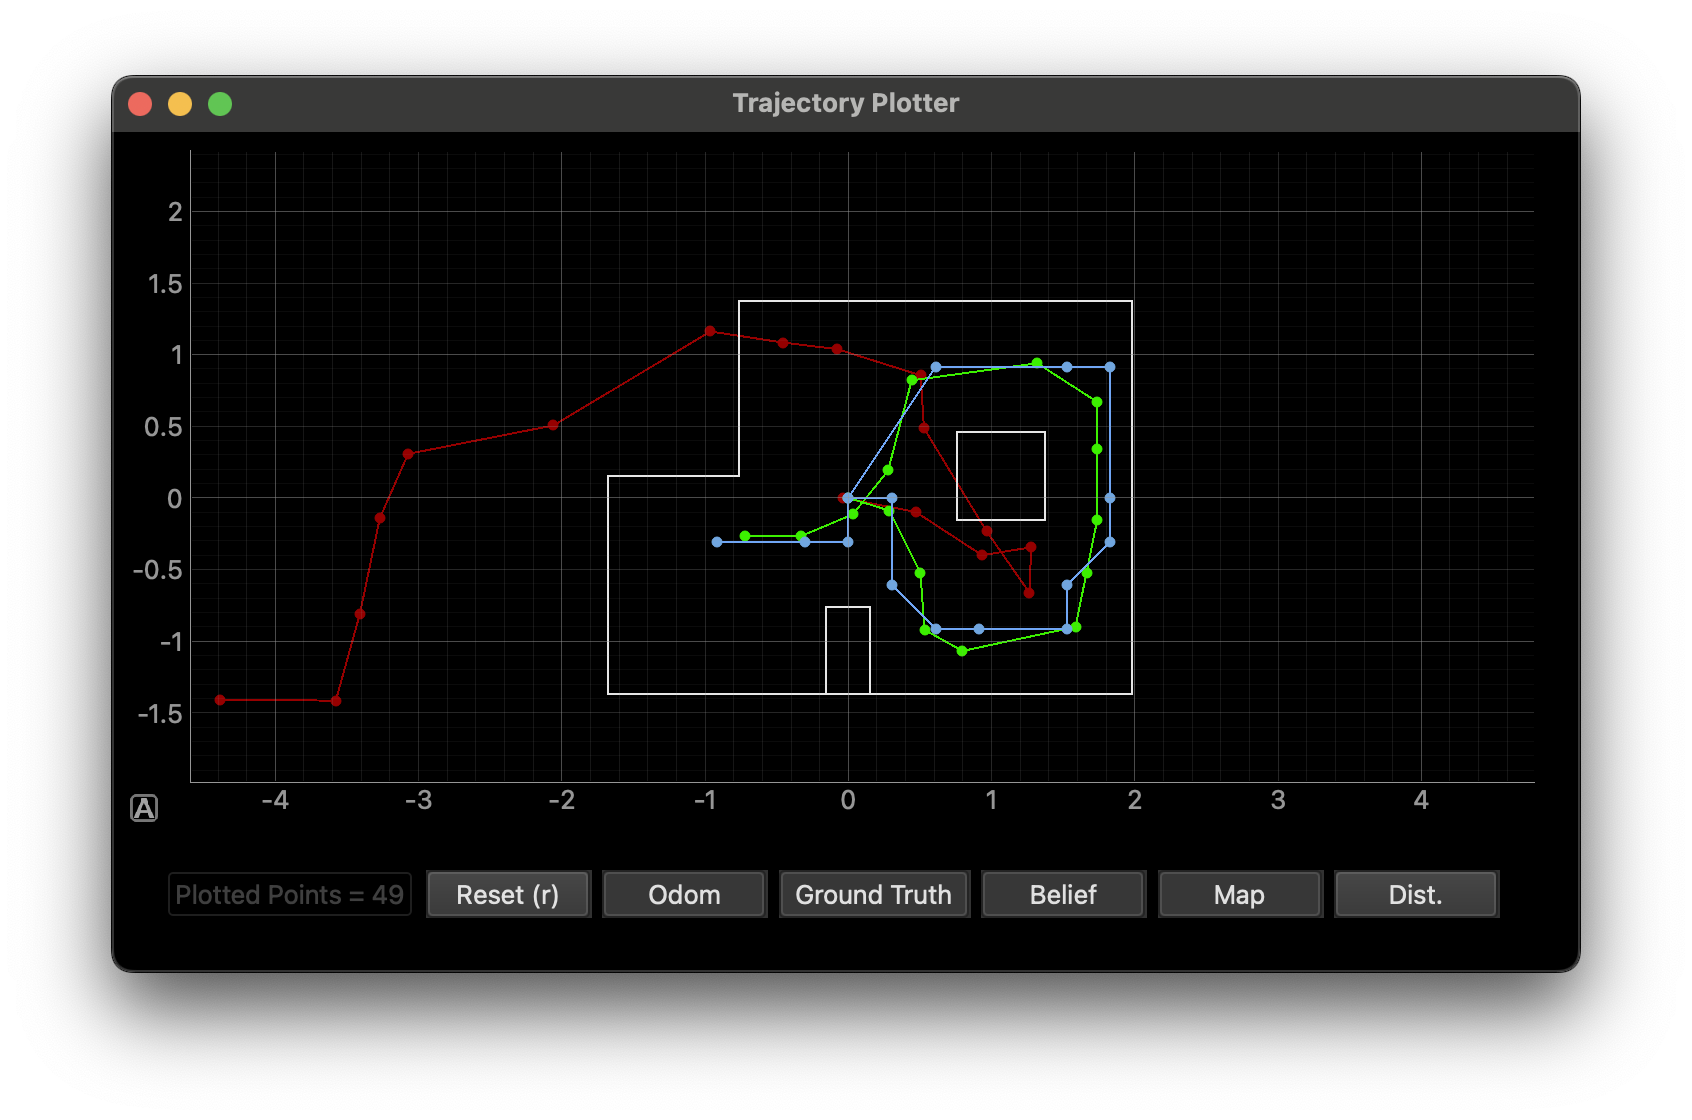Close the Trajectory Plotter window

point(141,104)
